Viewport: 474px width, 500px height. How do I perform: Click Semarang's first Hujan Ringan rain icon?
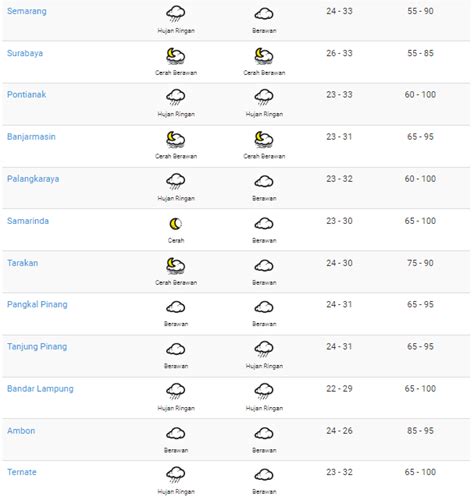pos(176,14)
